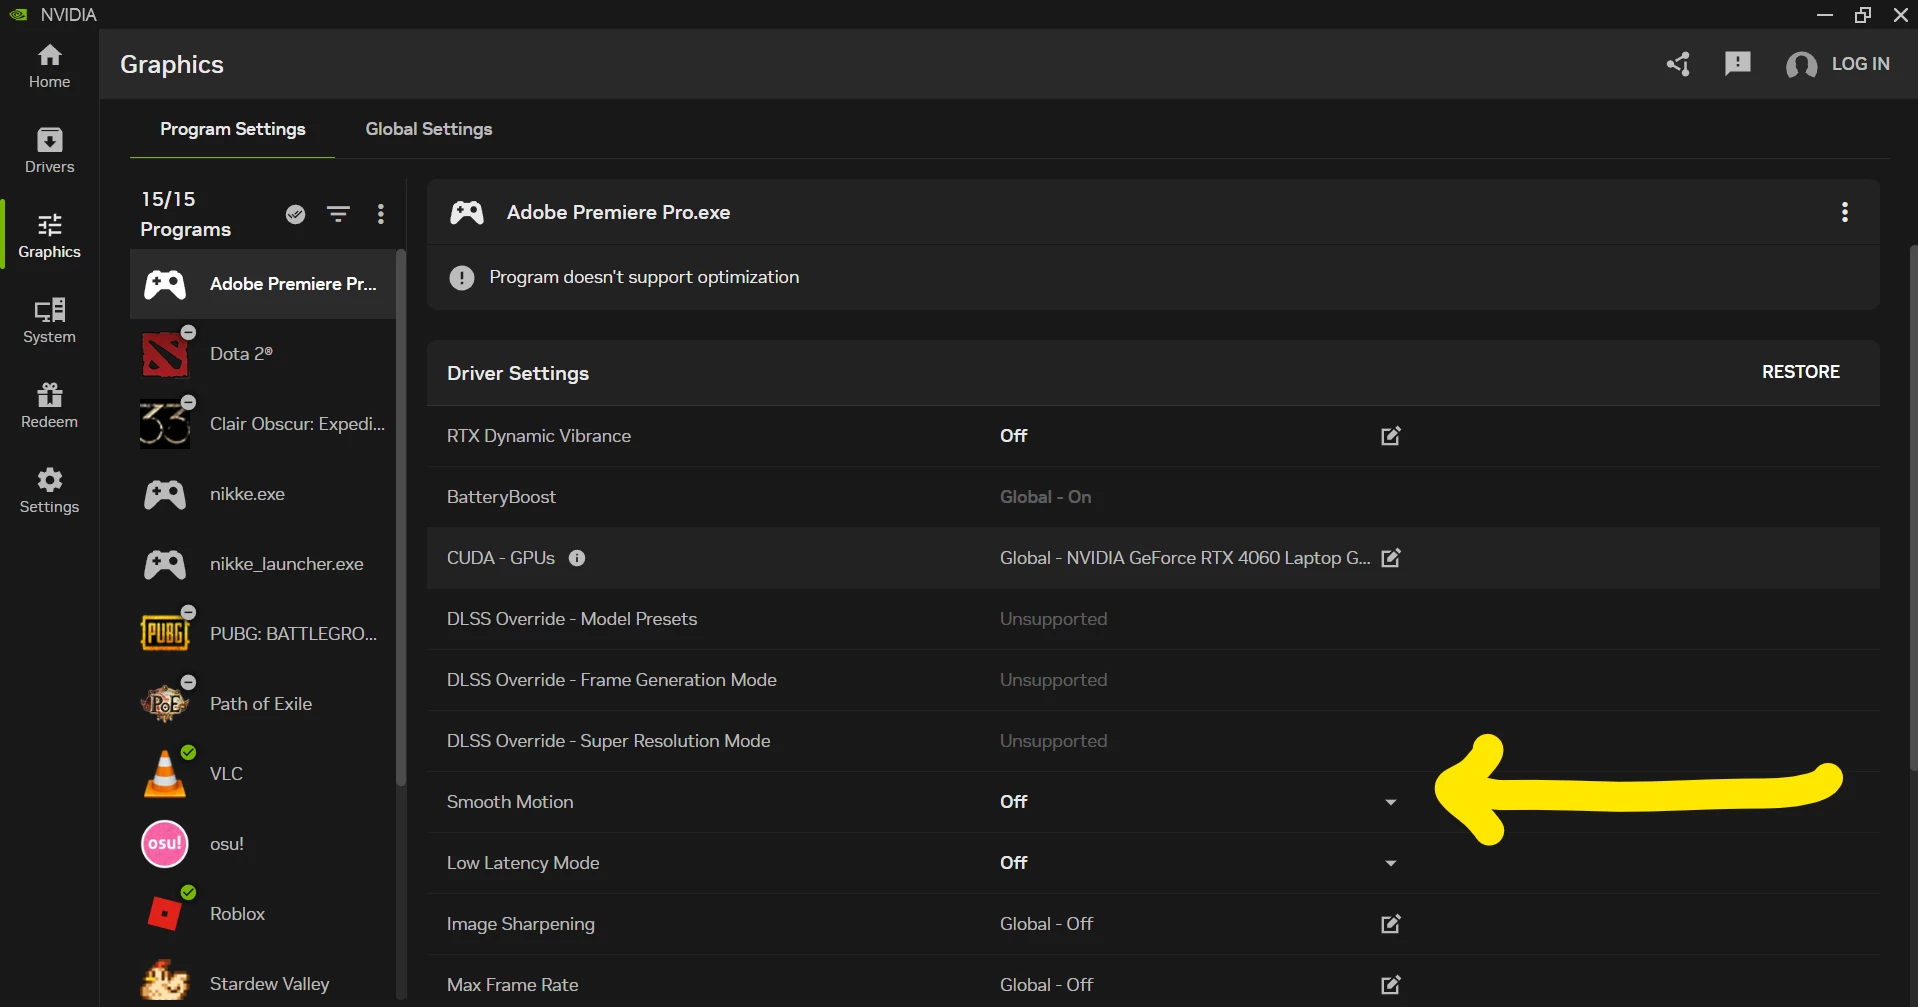Click DLSS Override - Frame Generation Mode row
Screen dimensions: 1918x1007
pyautogui.click(x=1153, y=680)
